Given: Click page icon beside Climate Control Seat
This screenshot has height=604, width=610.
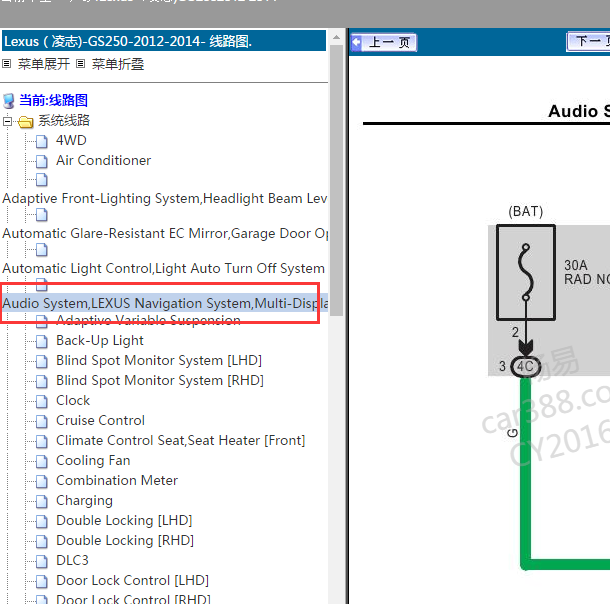Looking at the screenshot, I should click(42, 441).
